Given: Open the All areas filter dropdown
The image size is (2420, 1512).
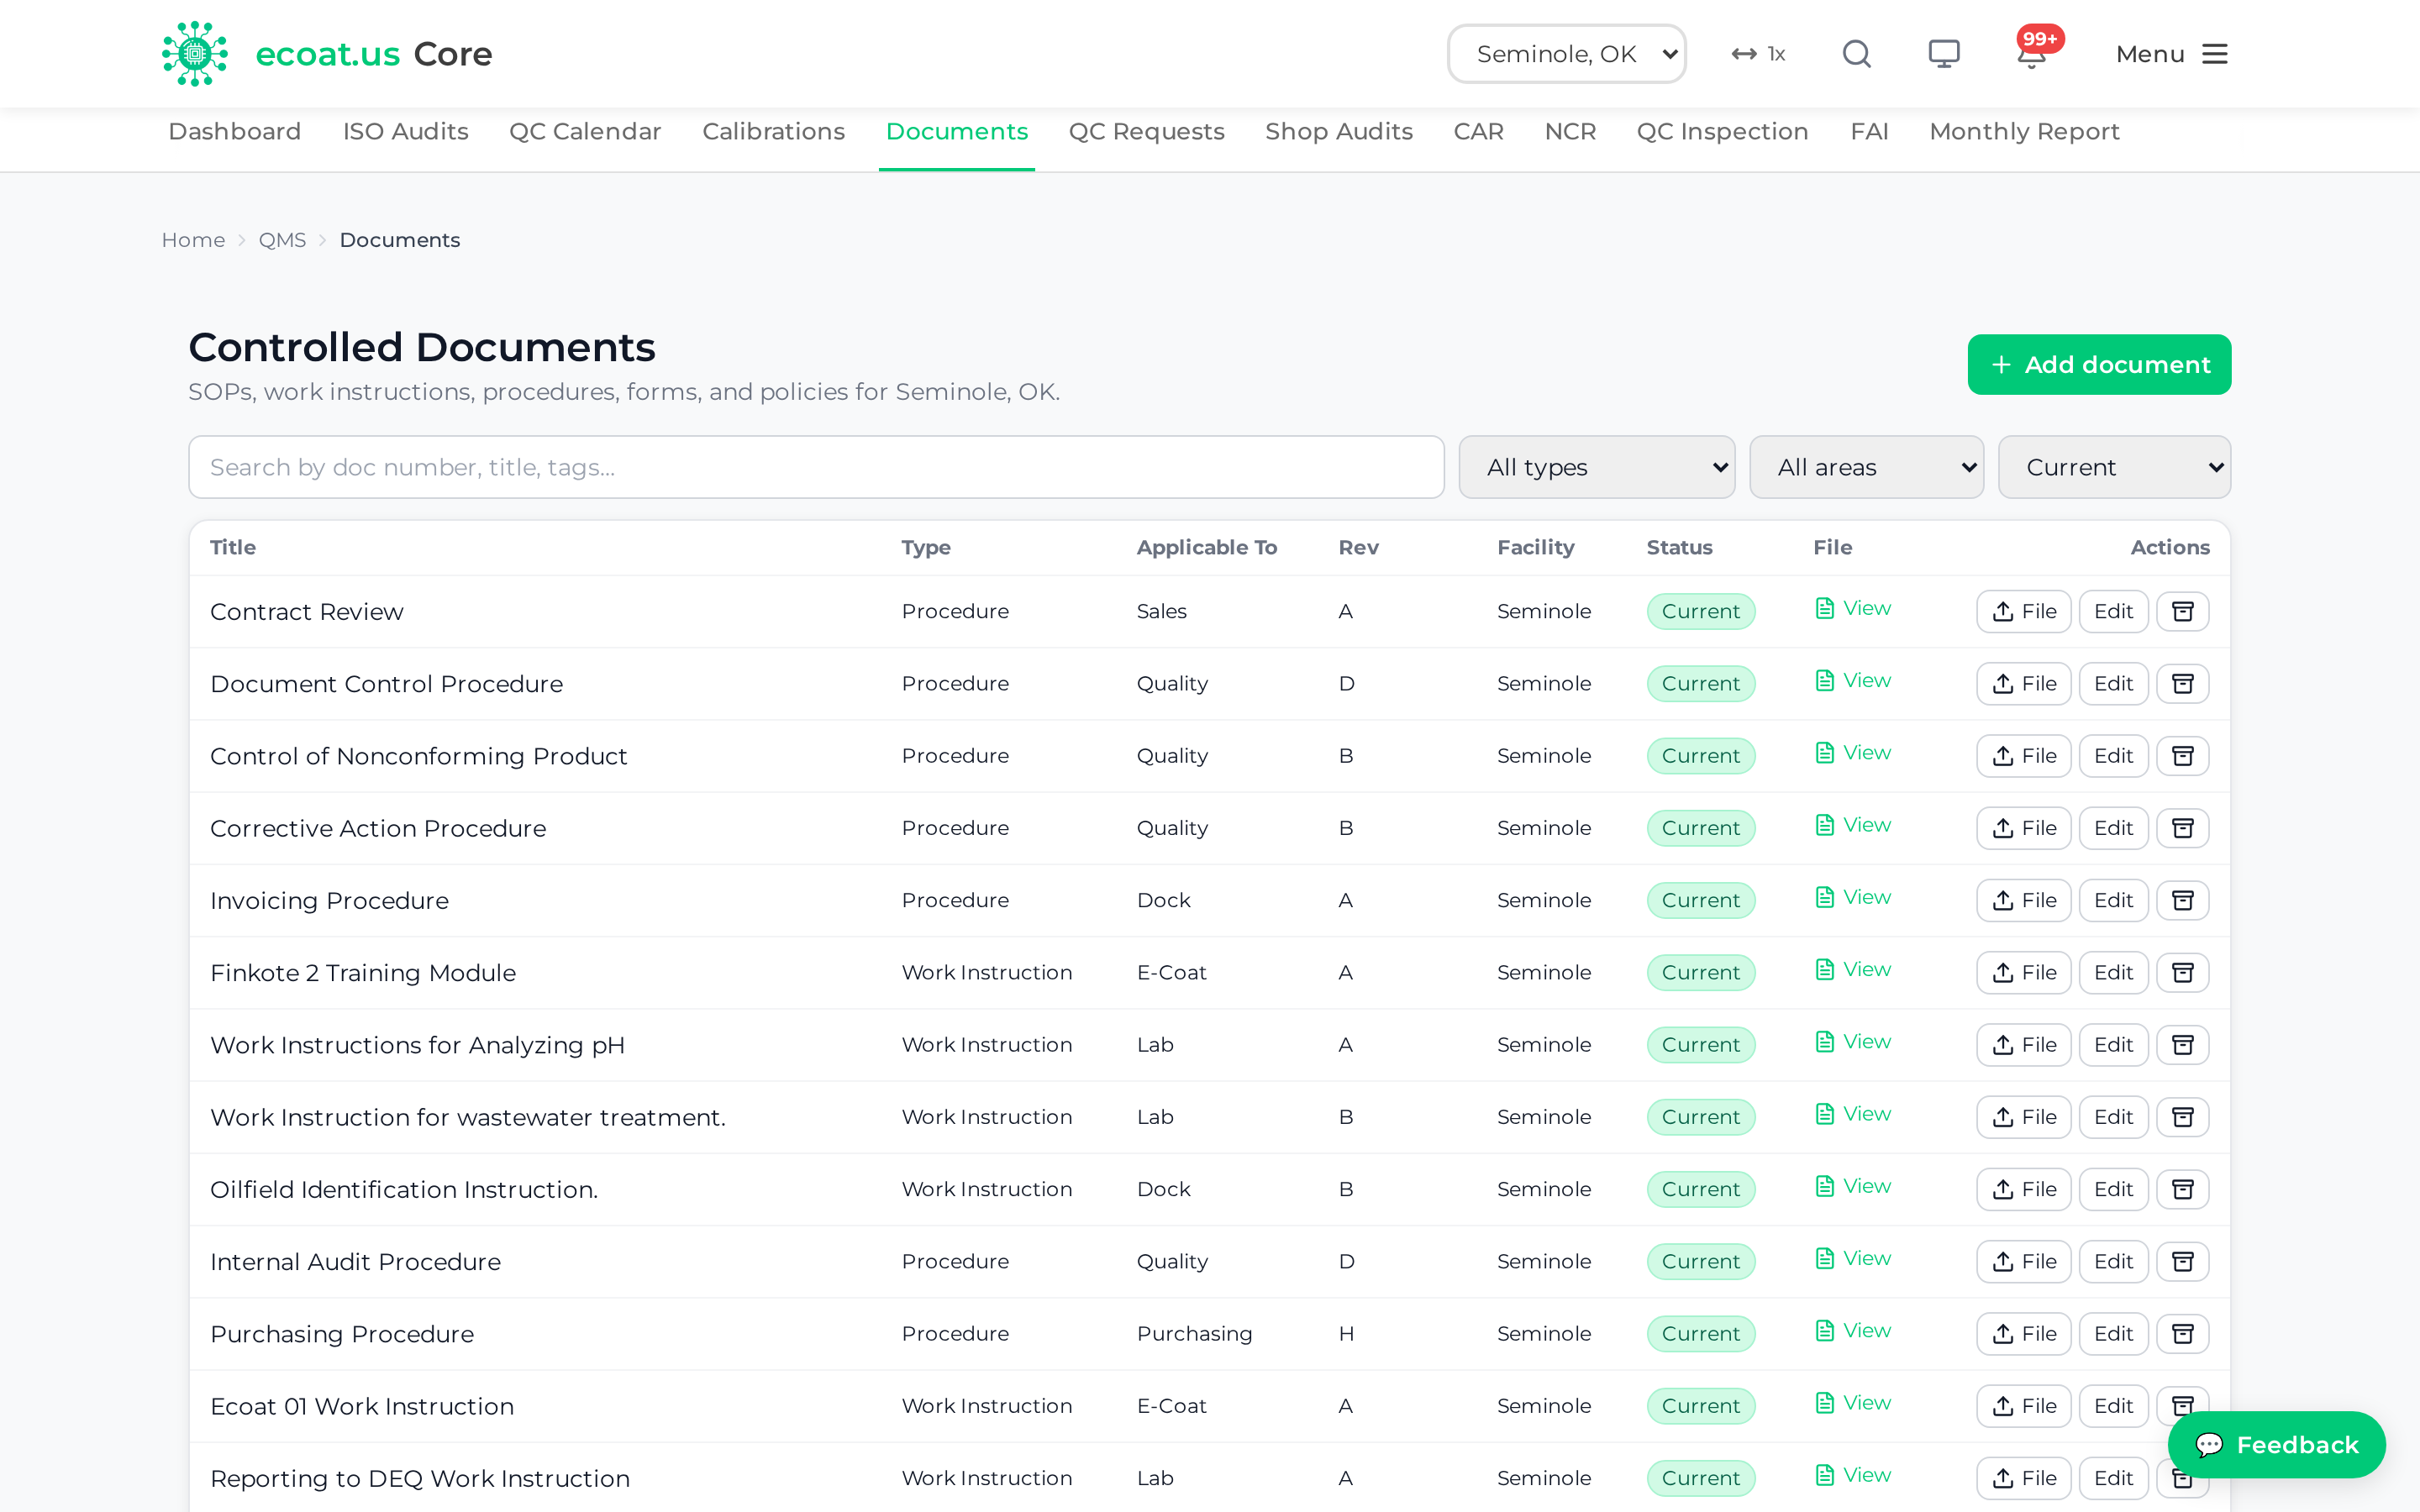Looking at the screenshot, I should point(1866,467).
